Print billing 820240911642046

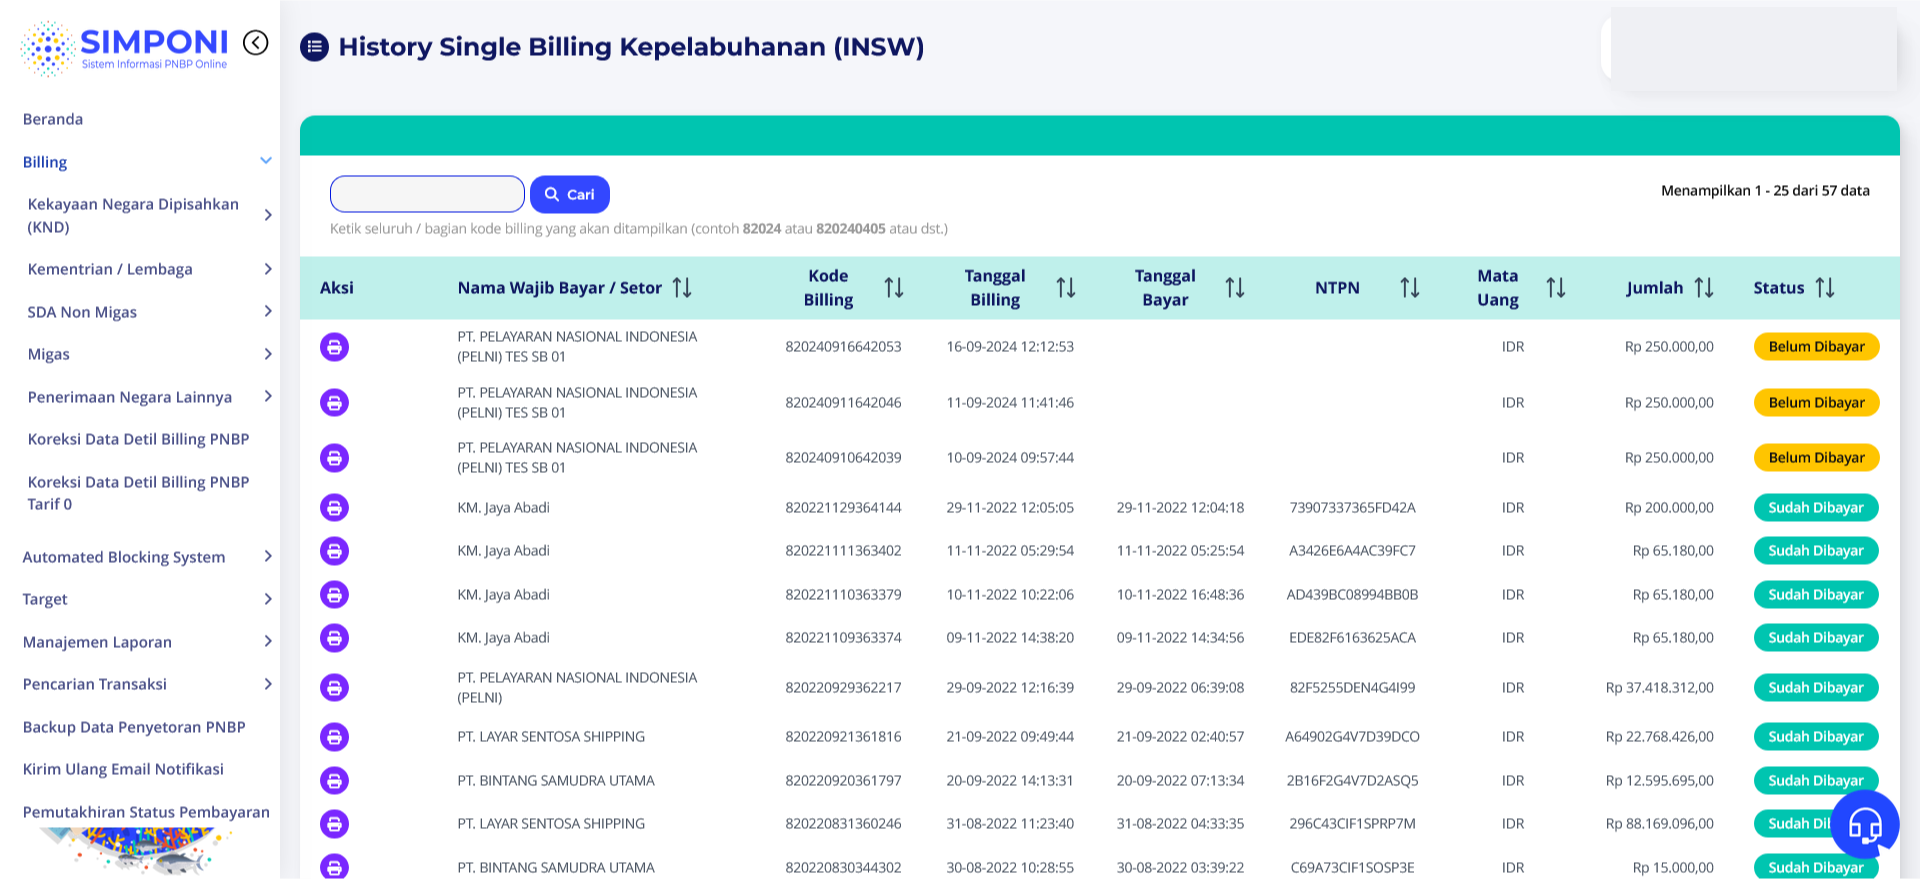(334, 403)
